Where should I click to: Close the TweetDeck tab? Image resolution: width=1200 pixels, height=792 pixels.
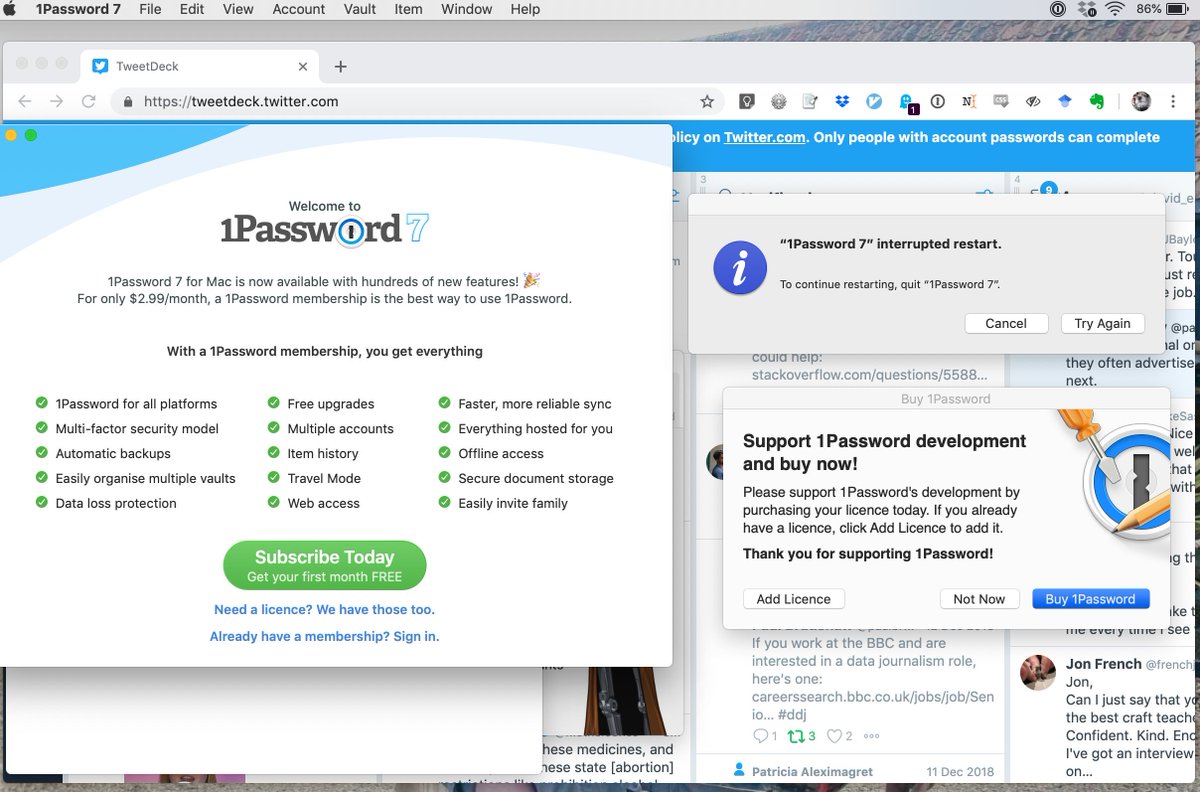(x=304, y=67)
